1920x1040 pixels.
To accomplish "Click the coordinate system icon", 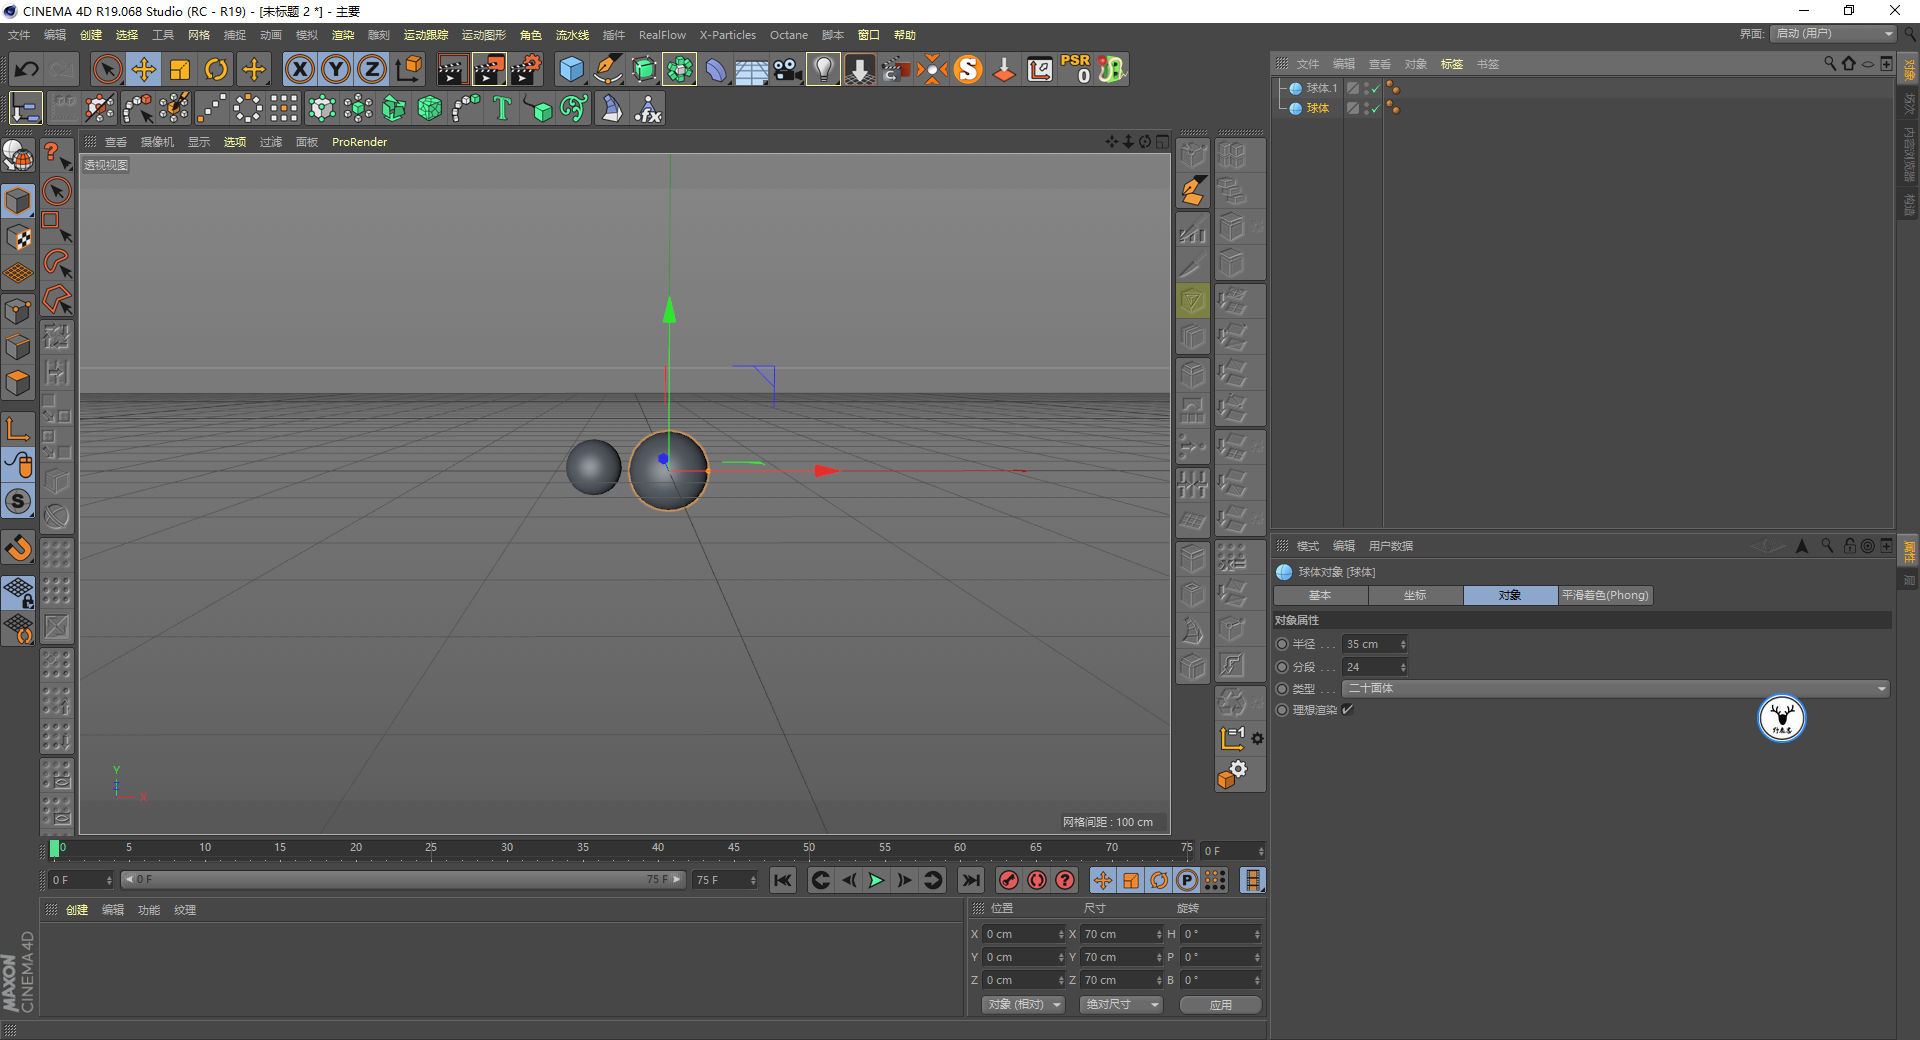I will (x=409, y=69).
